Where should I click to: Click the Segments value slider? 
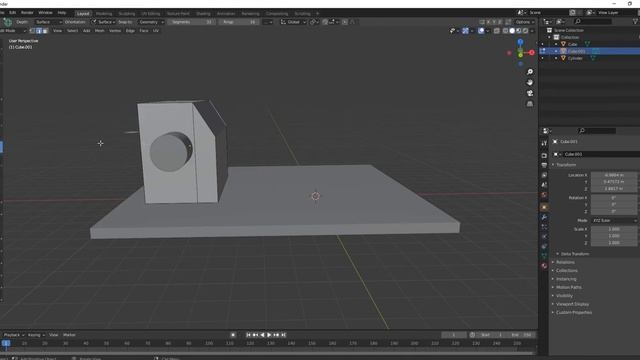pos(191,22)
